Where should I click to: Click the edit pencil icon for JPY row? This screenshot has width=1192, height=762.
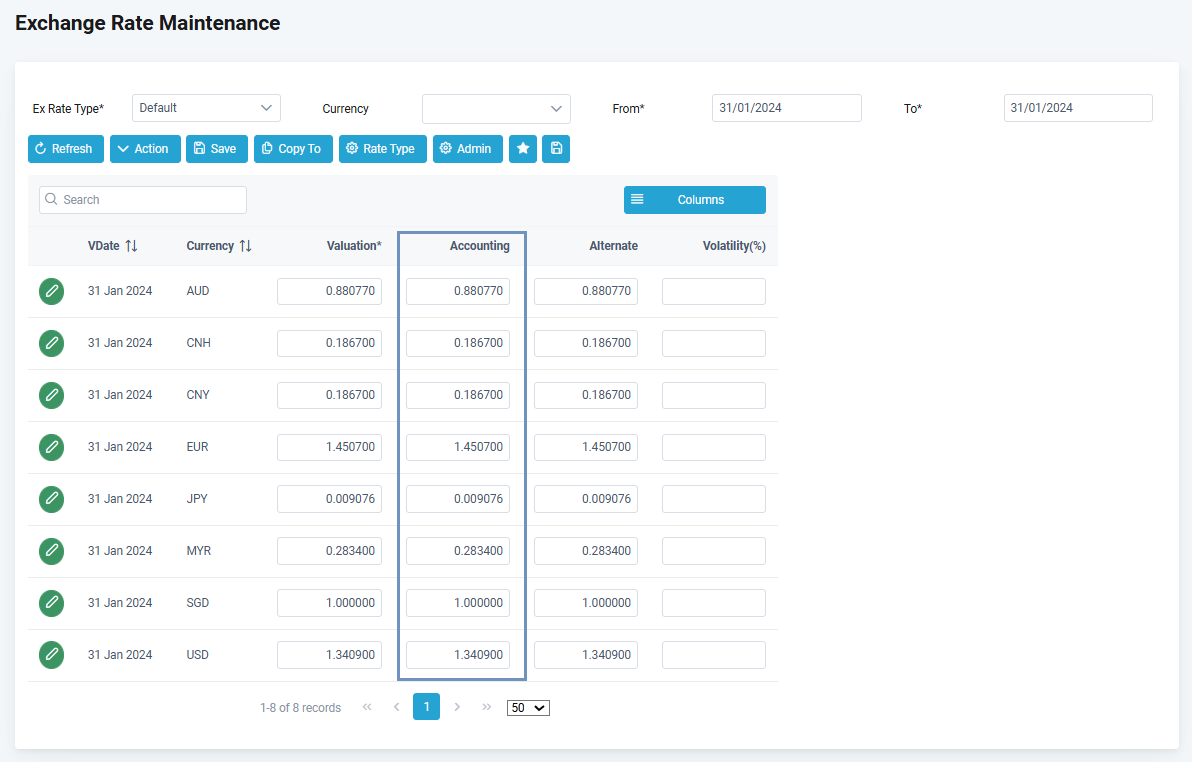click(x=52, y=499)
